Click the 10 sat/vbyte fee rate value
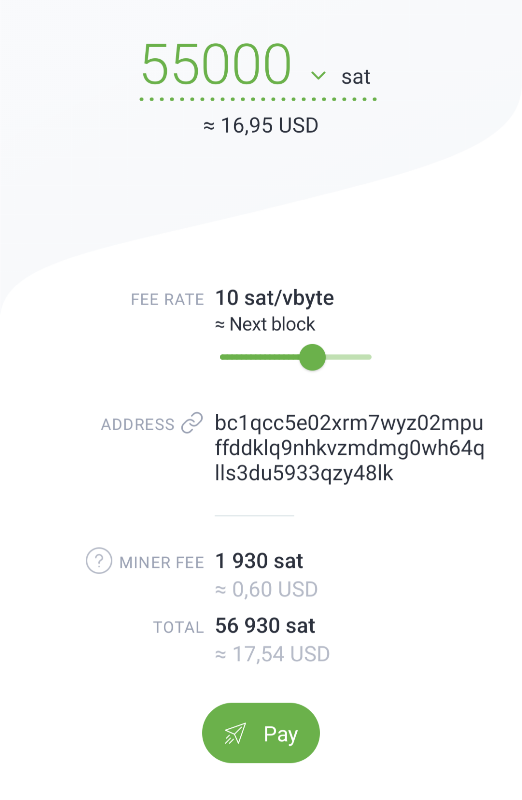 click(x=275, y=297)
